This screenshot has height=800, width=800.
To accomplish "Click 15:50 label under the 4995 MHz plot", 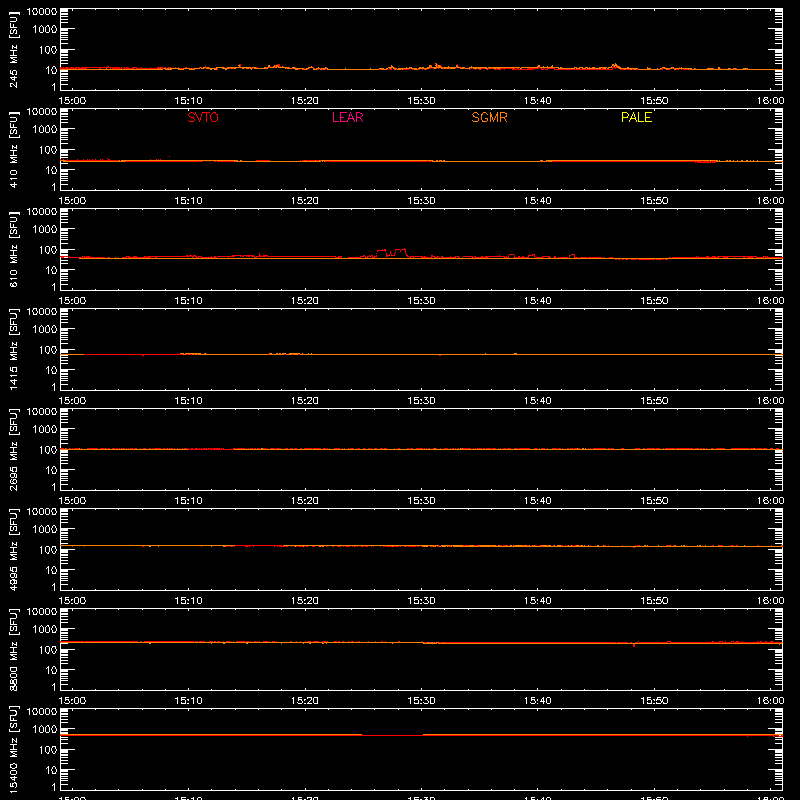I will pyautogui.click(x=654, y=601).
